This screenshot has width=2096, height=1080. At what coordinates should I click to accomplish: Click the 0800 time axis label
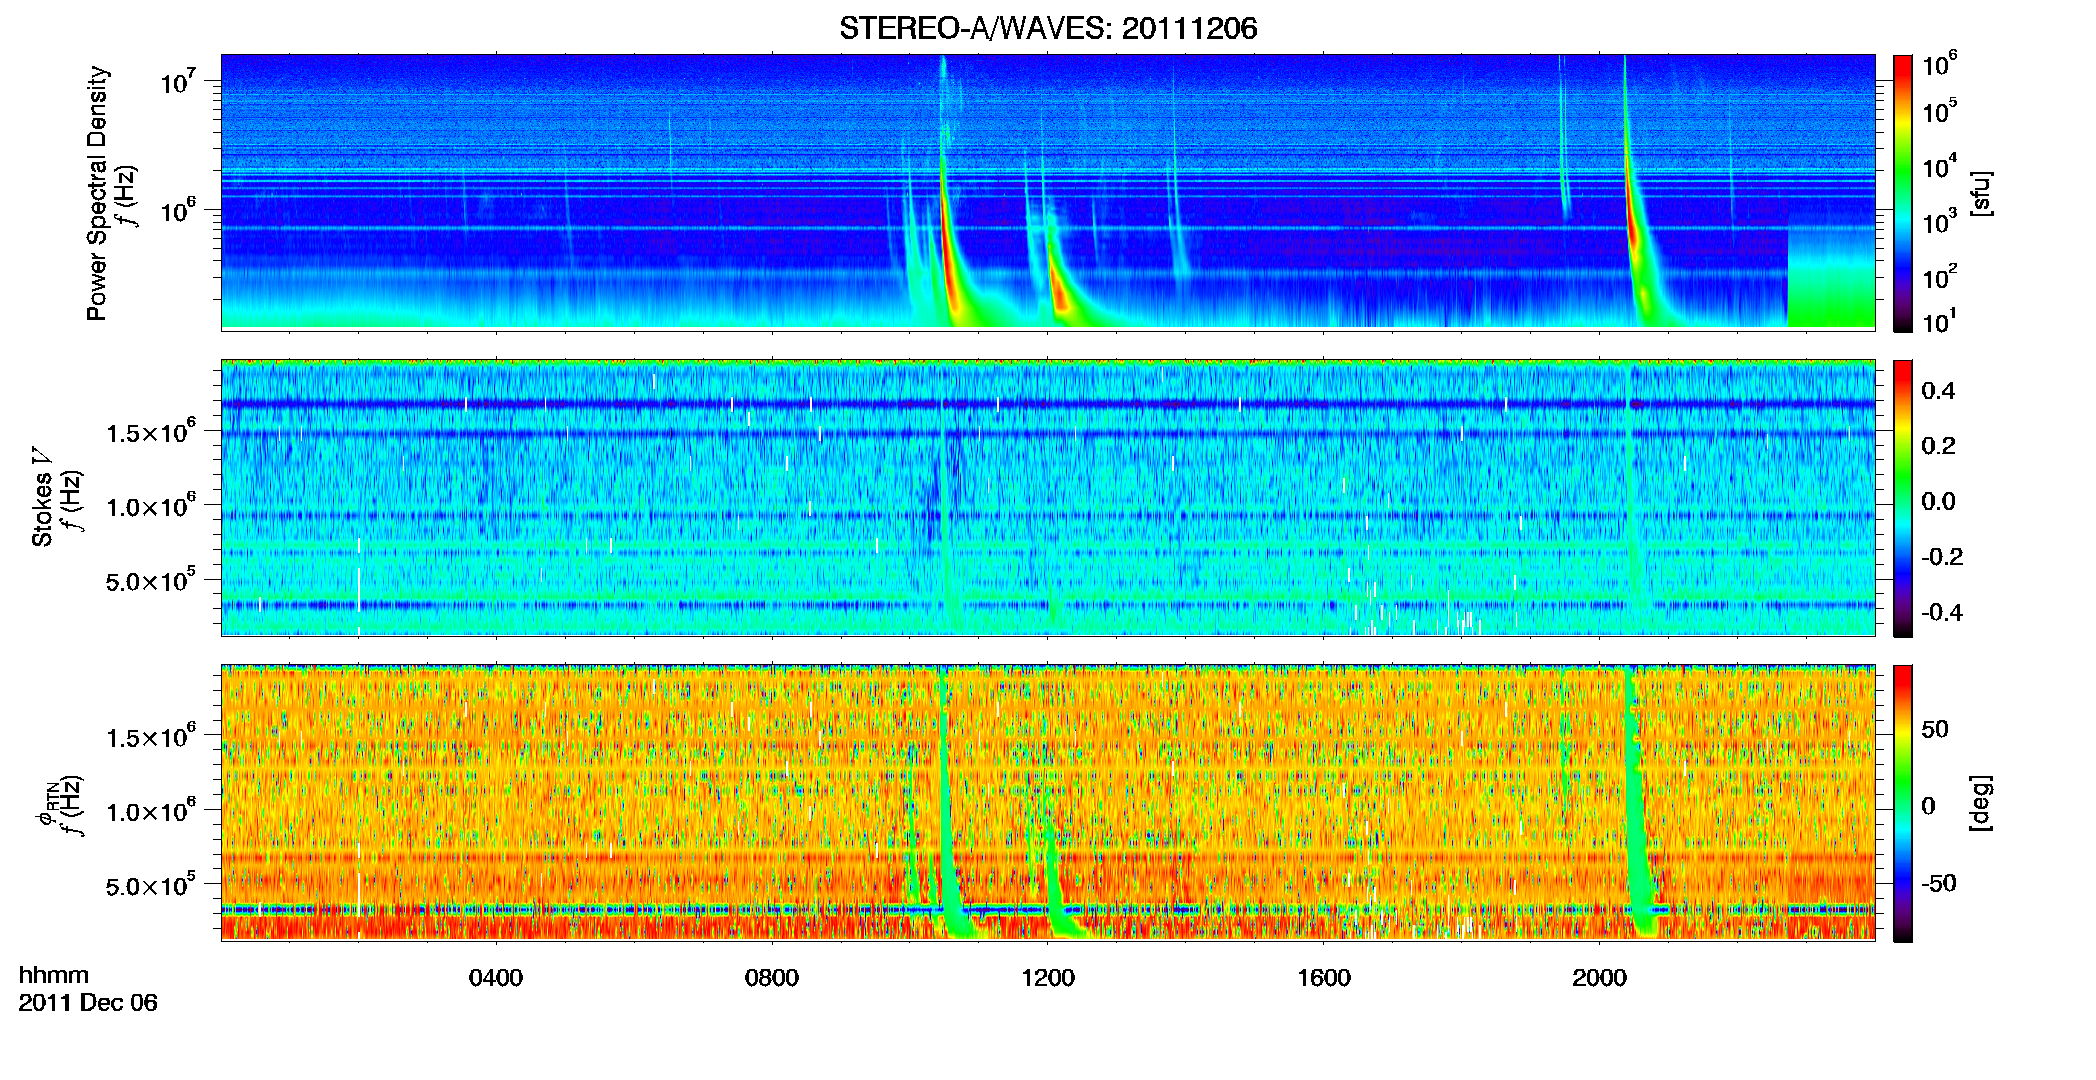pyautogui.click(x=772, y=977)
